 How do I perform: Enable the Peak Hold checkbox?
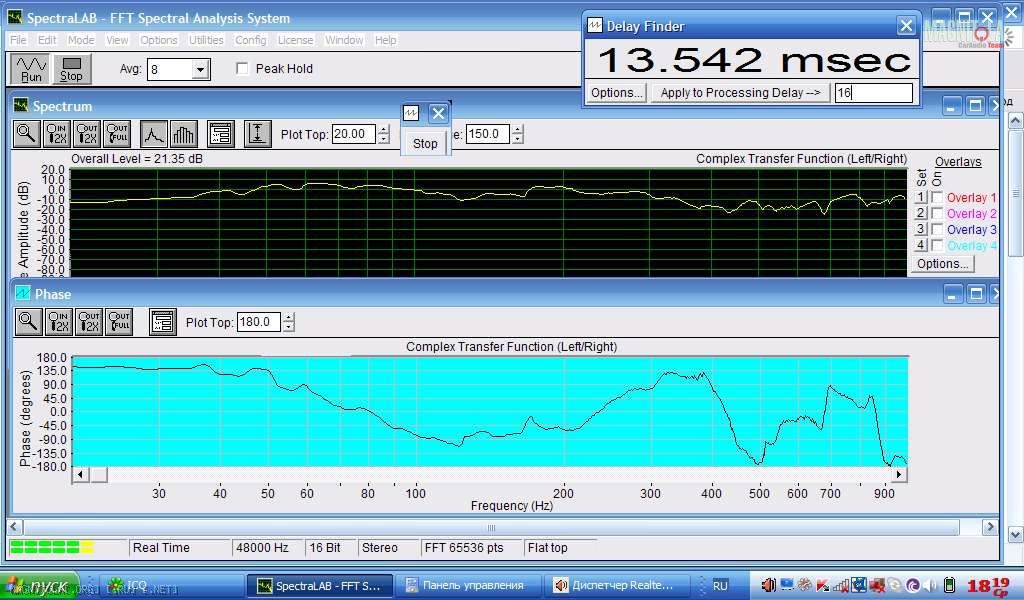[x=242, y=69]
